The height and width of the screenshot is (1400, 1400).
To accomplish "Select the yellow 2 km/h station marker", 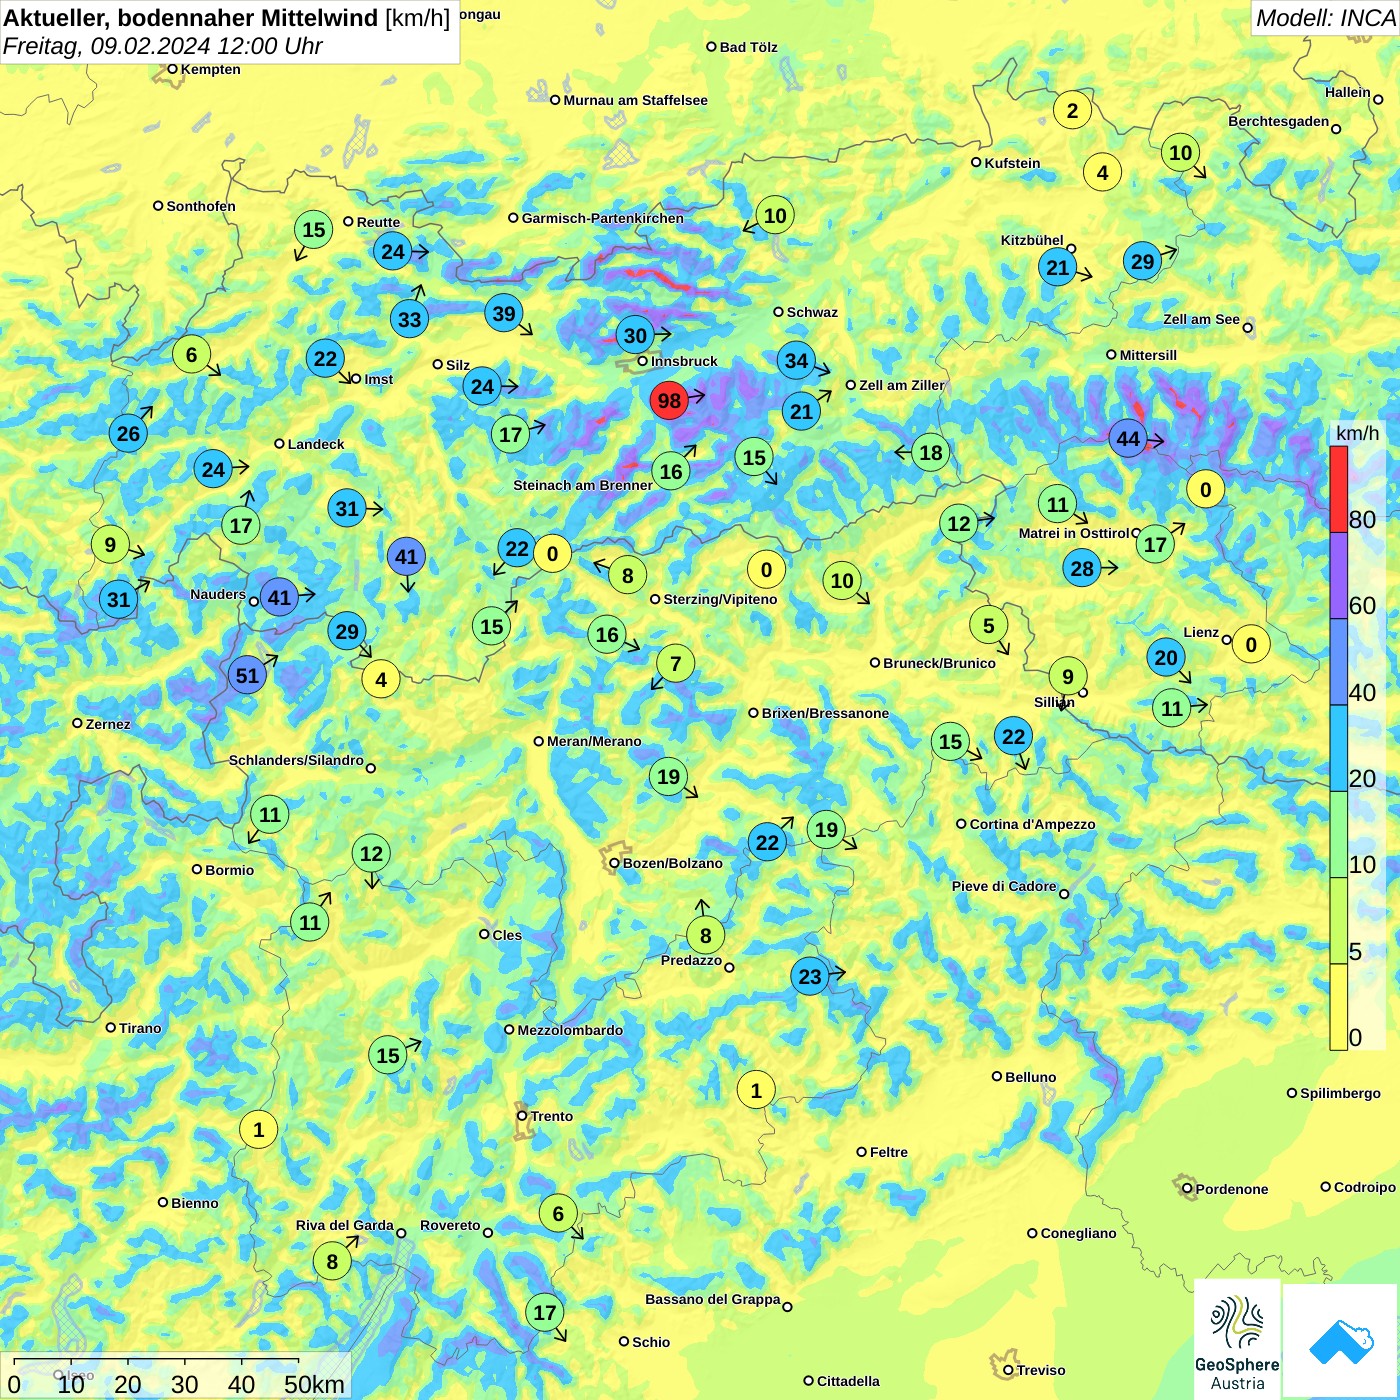I will point(1072,111).
